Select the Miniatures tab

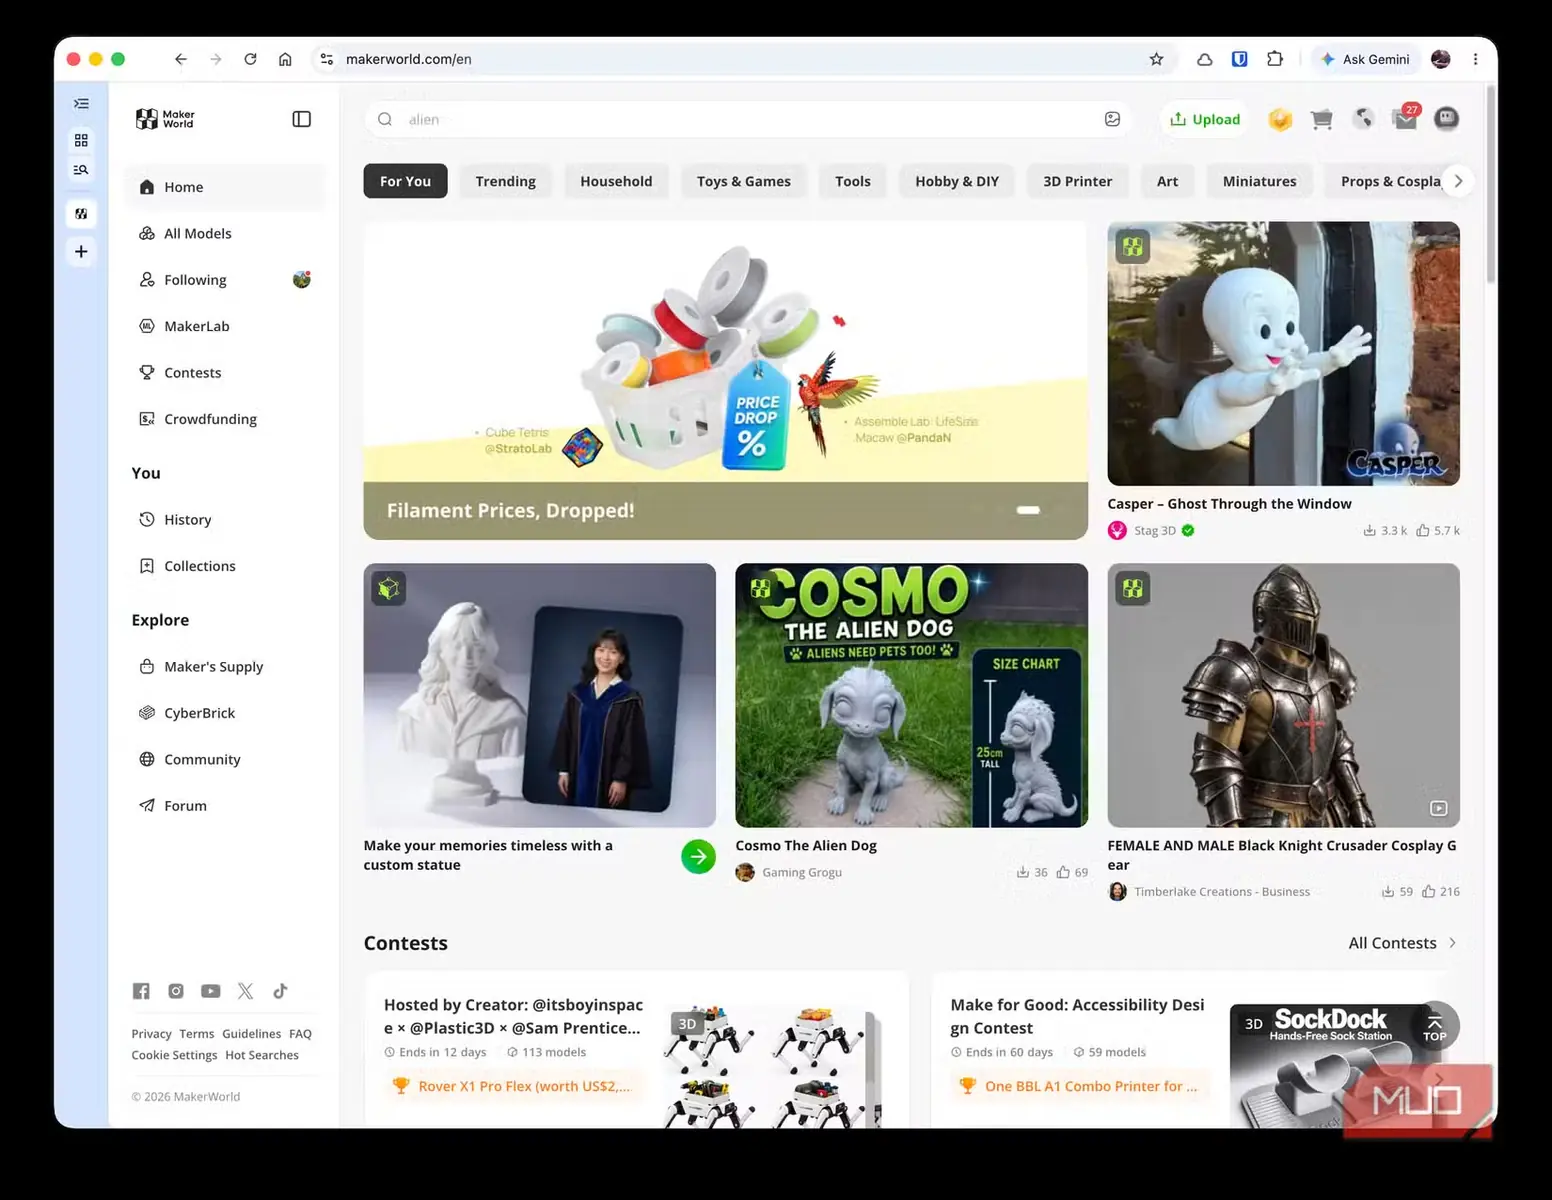click(x=1259, y=181)
